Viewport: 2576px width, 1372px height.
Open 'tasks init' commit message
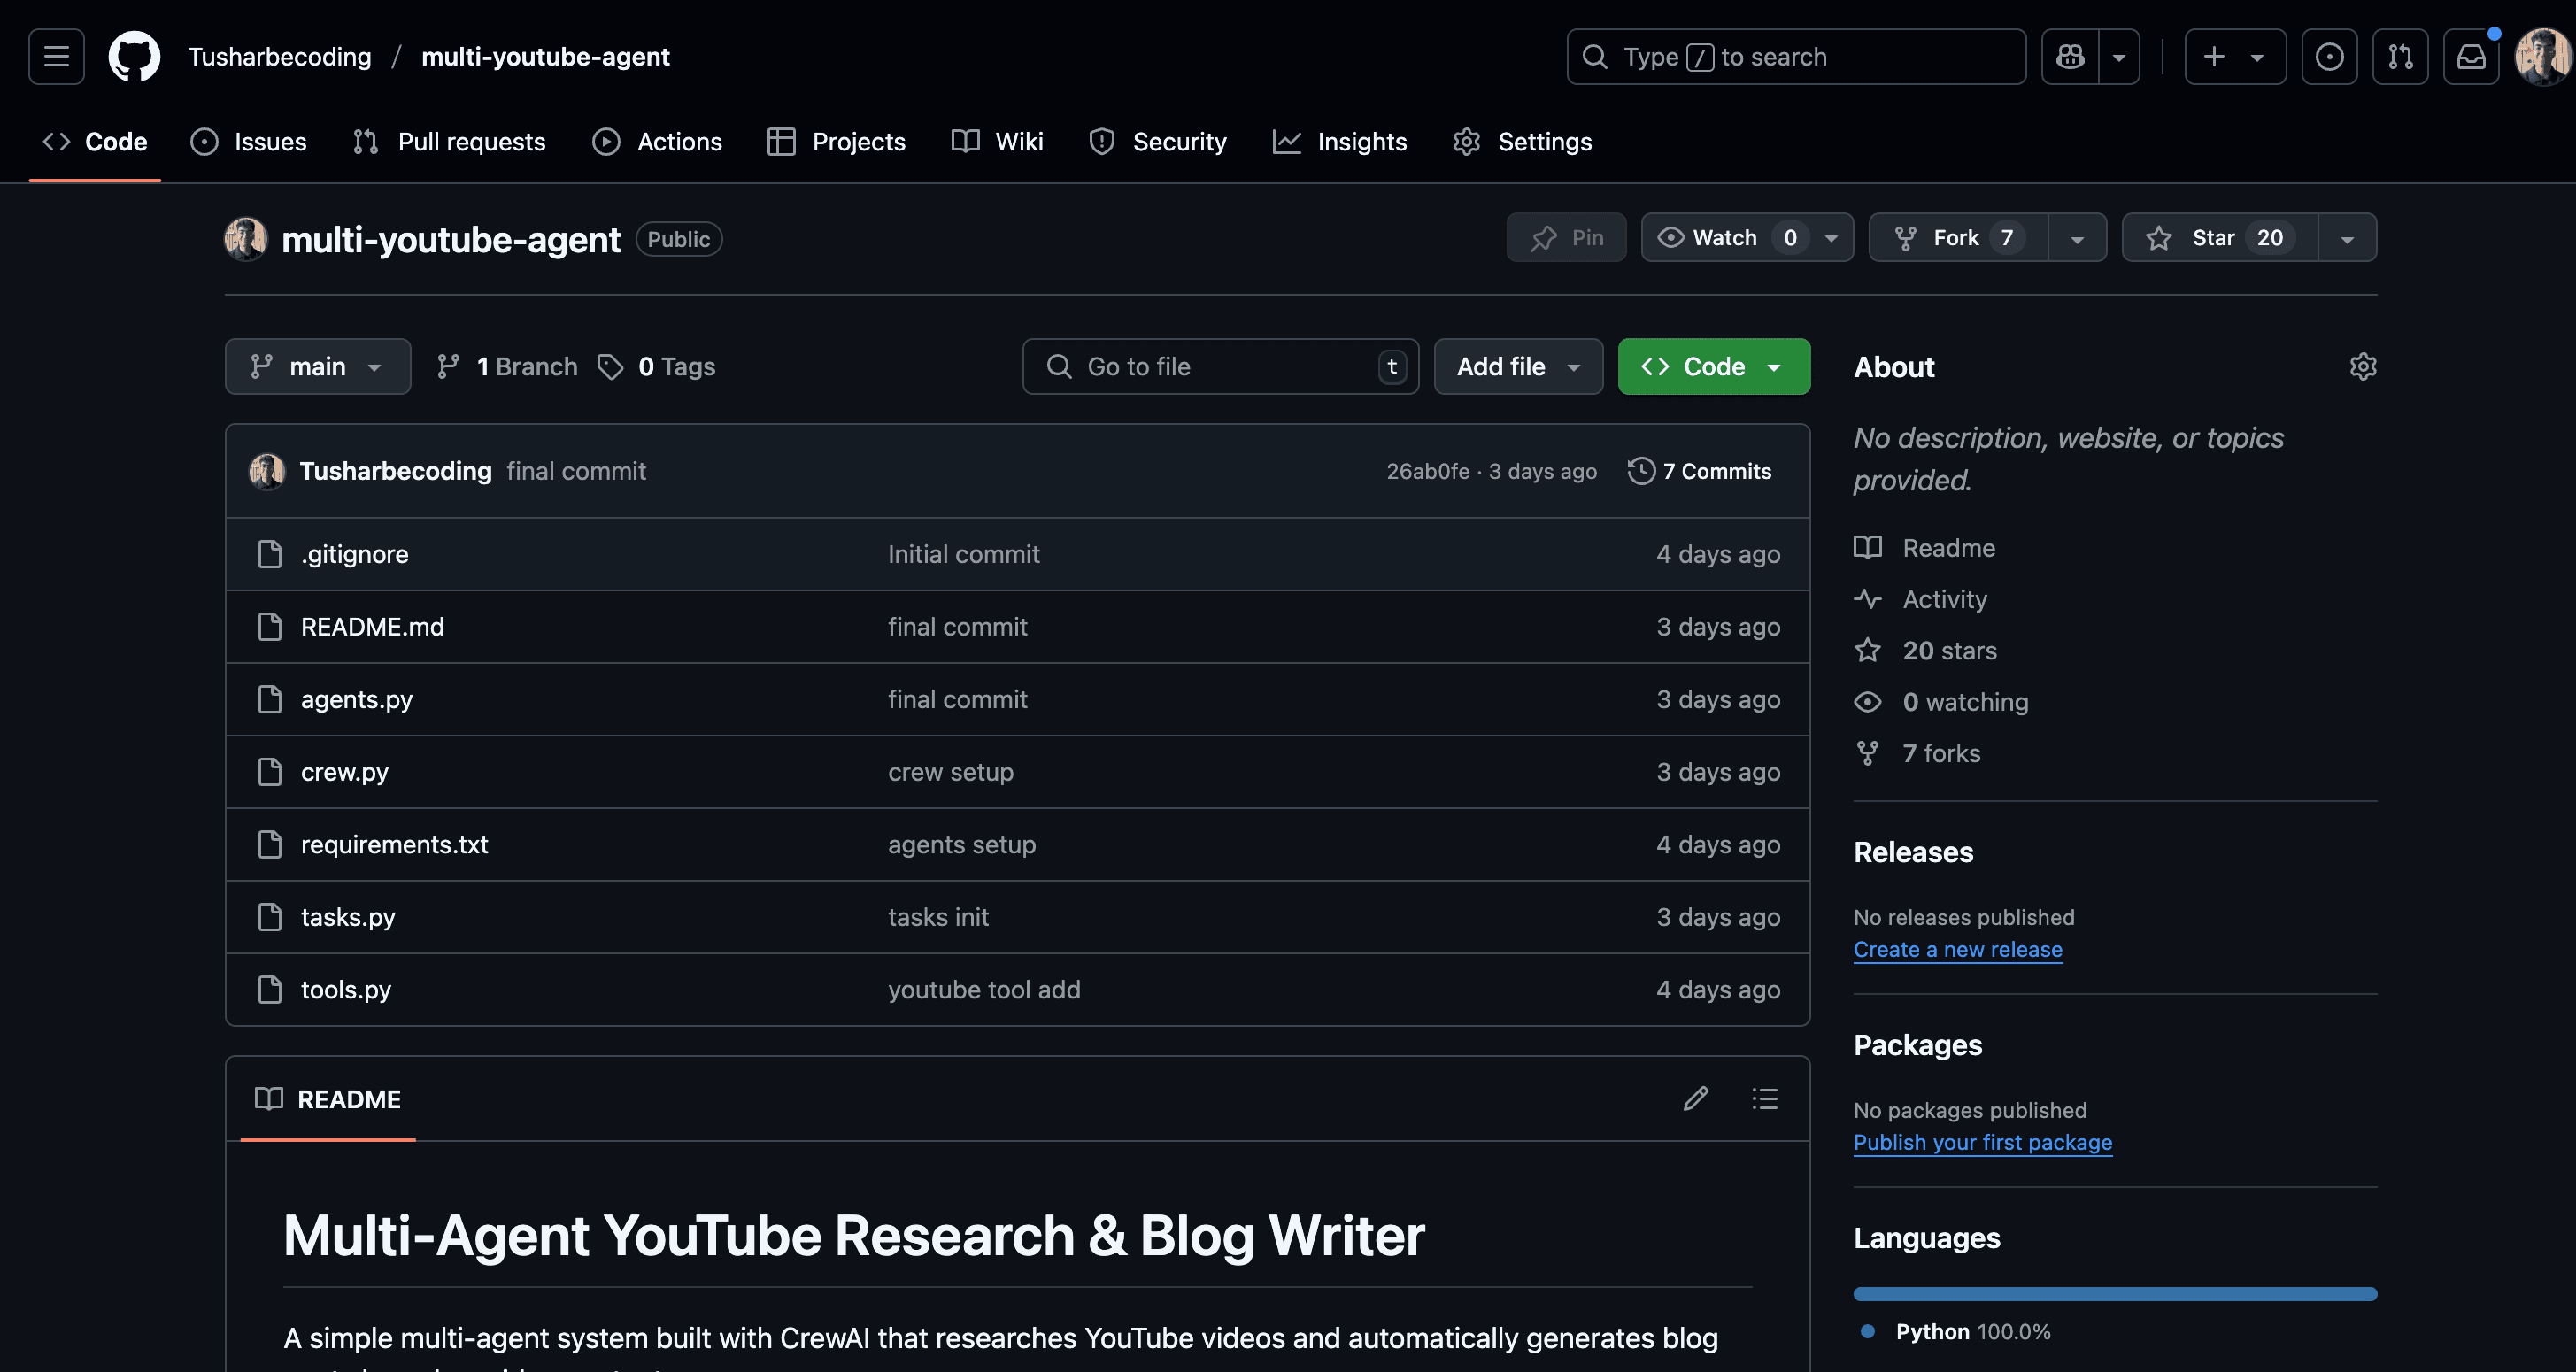tap(938, 918)
